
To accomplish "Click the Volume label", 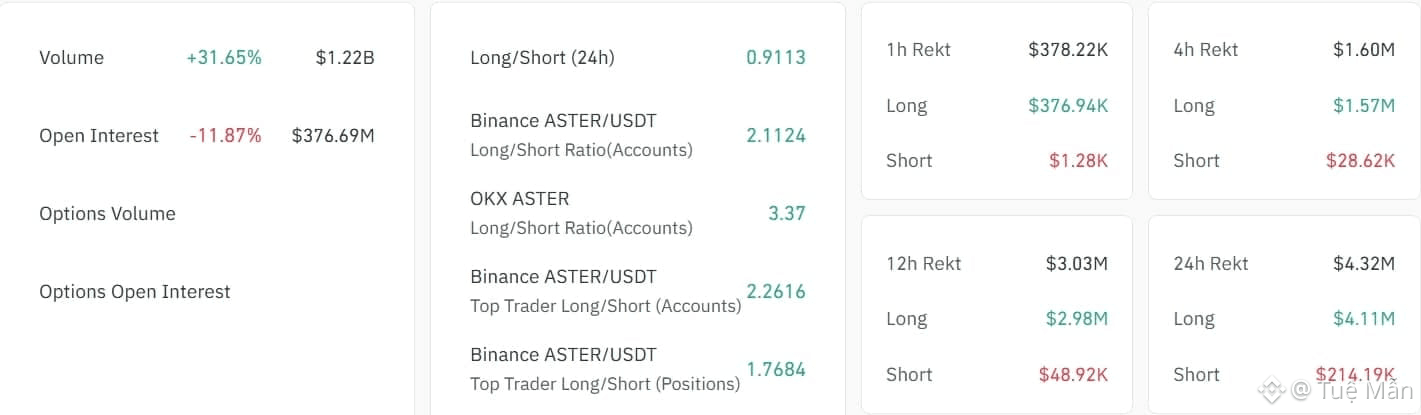I will tap(71, 58).
